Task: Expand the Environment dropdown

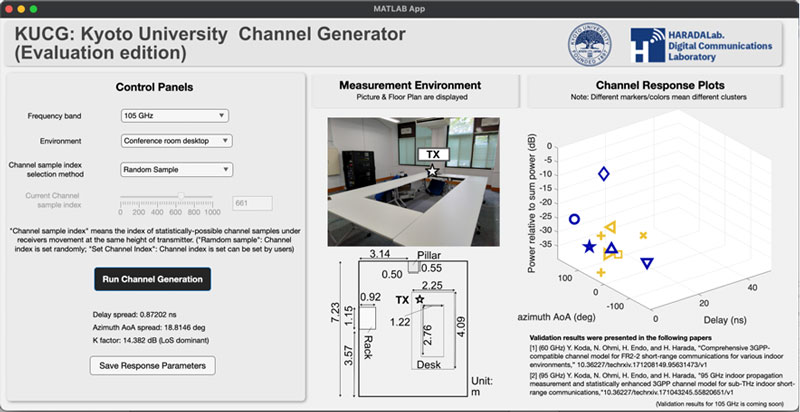Action: [176, 141]
